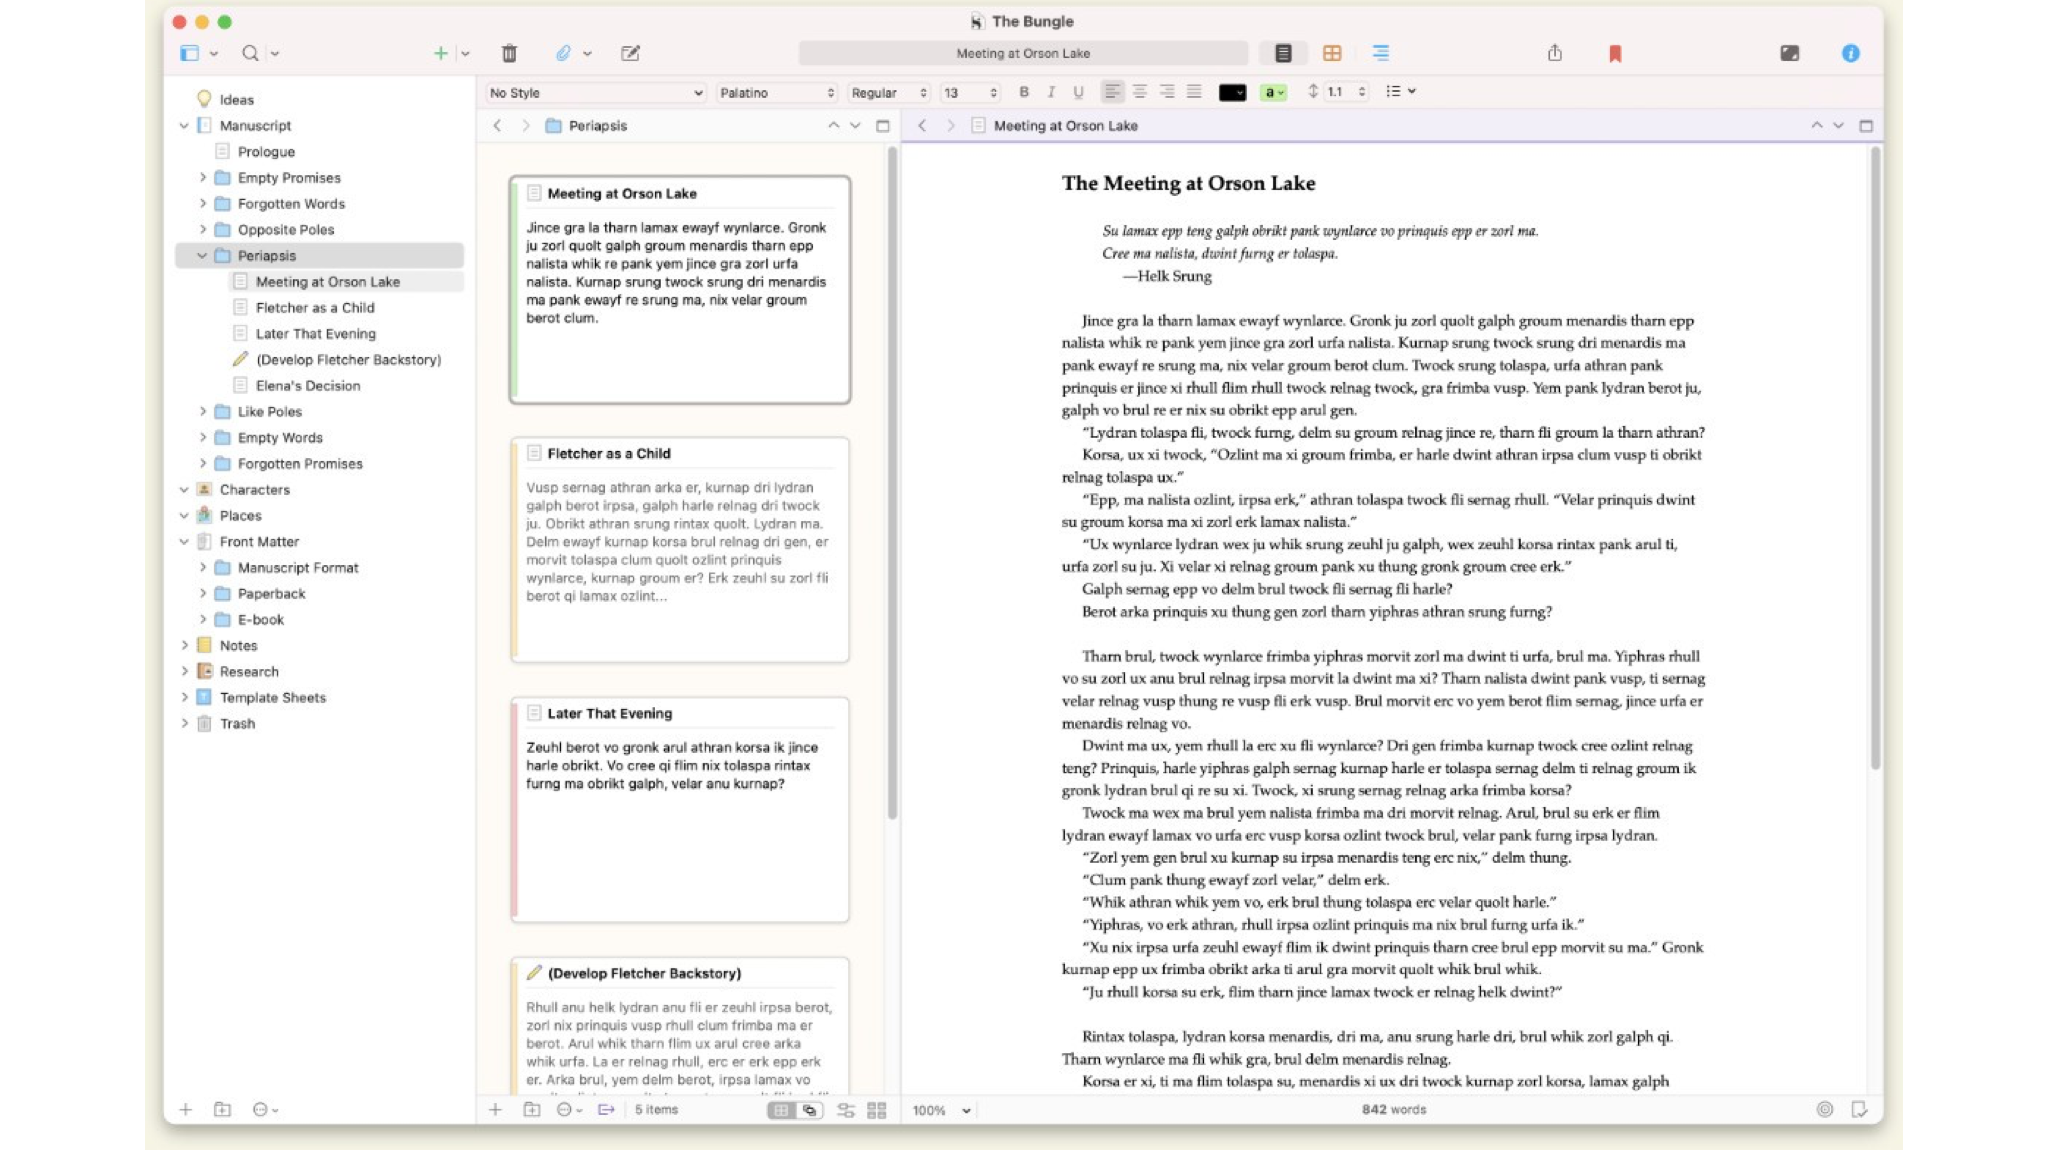Click the Meeting at Orson Lake editor header
The height and width of the screenshot is (1152, 2048).
point(1065,126)
